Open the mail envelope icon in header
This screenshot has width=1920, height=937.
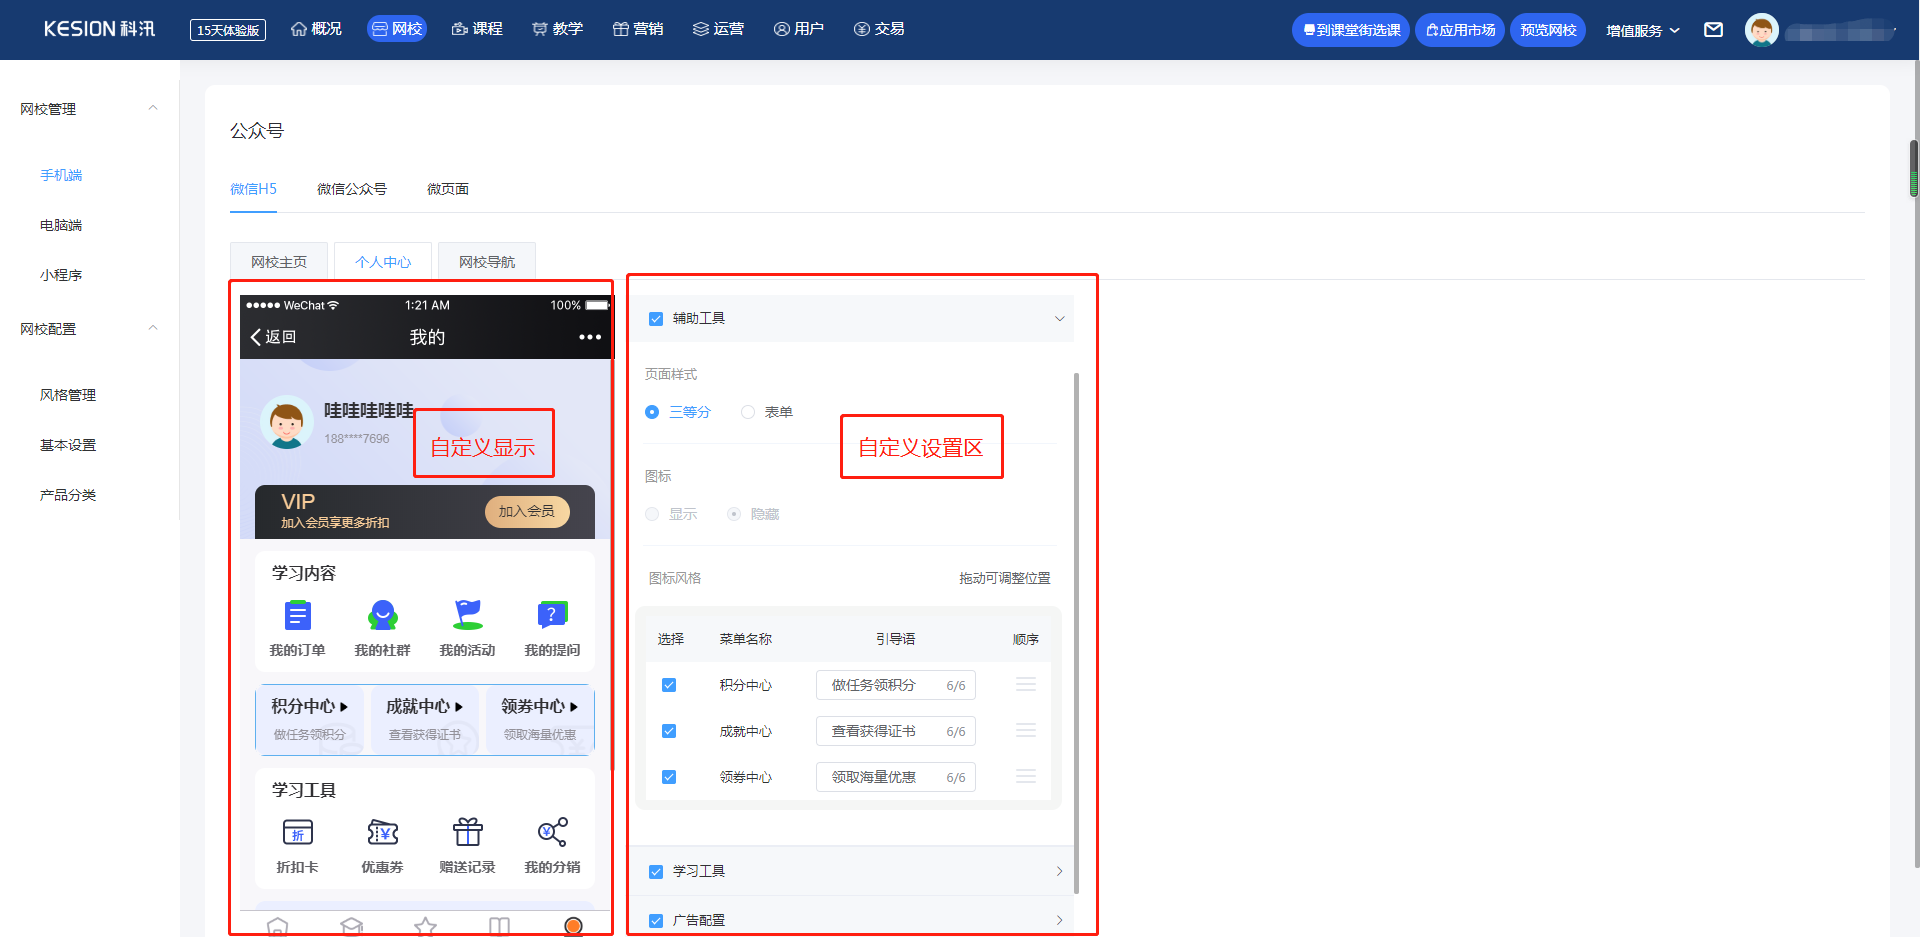pos(1713,30)
